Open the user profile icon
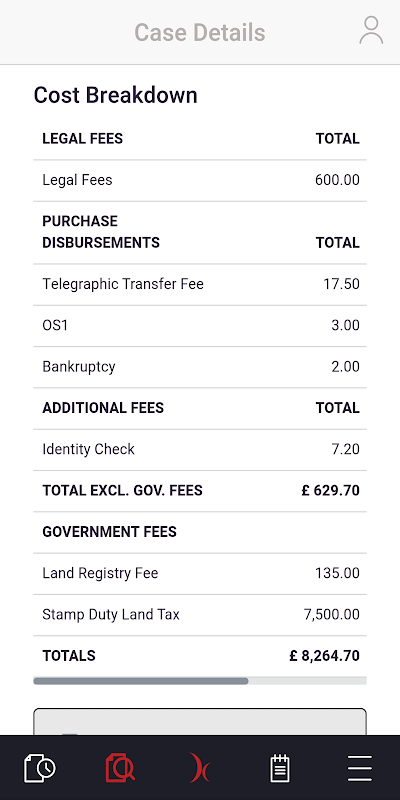 coord(371,31)
